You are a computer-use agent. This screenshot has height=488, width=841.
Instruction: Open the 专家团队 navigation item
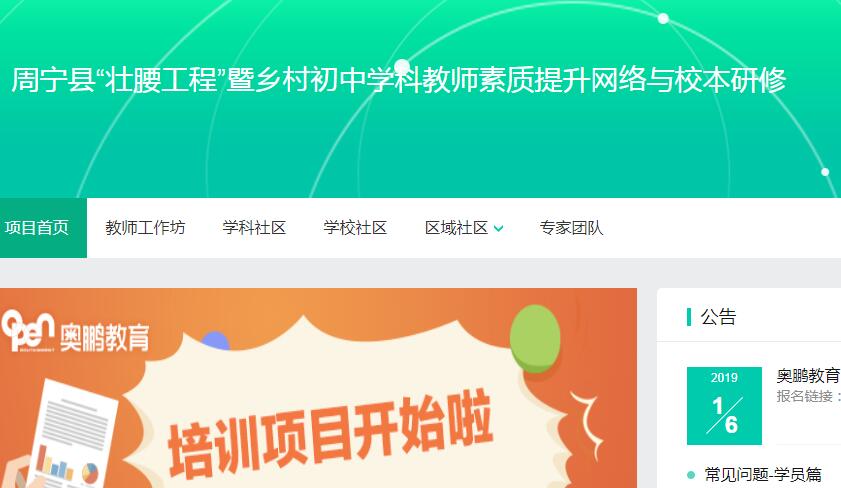click(x=571, y=228)
